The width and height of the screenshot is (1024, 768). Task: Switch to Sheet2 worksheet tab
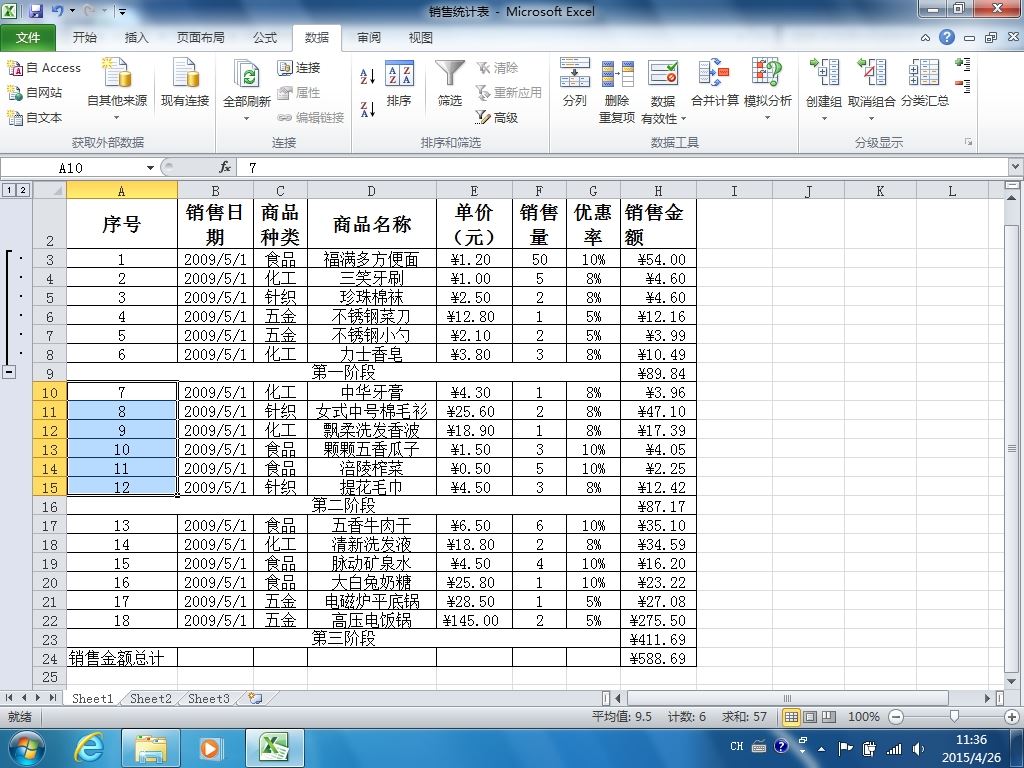[x=150, y=698]
